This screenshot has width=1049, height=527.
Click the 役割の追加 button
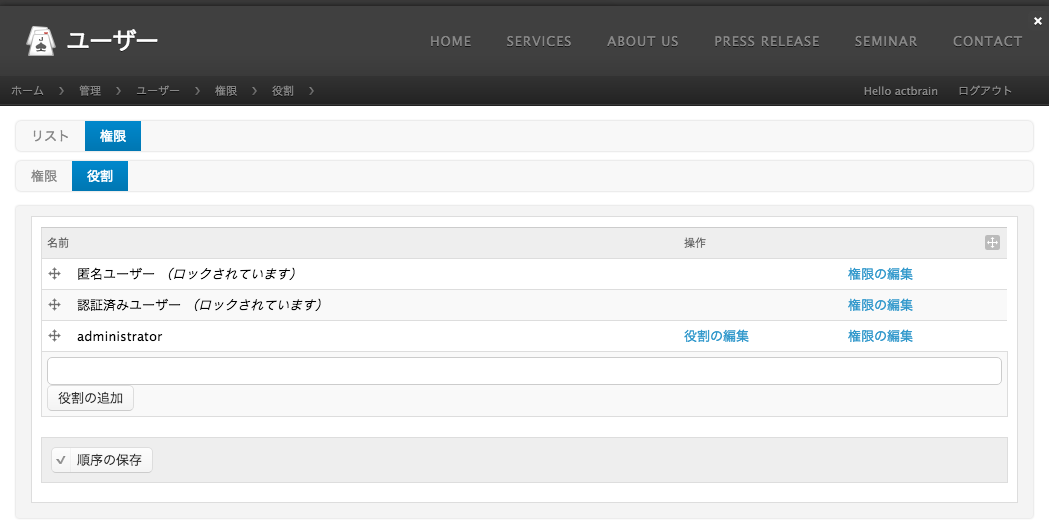90,398
